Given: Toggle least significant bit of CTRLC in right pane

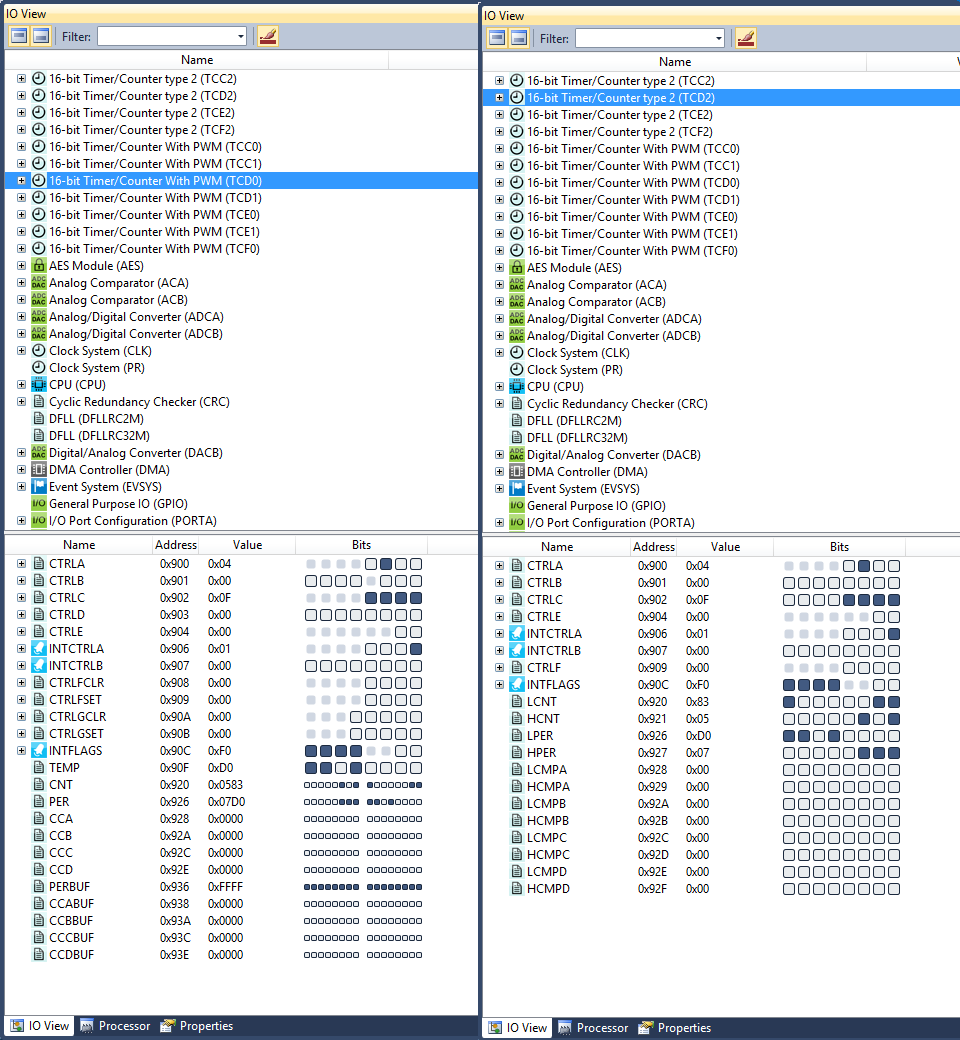Looking at the screenshot, I should point(894,600).
